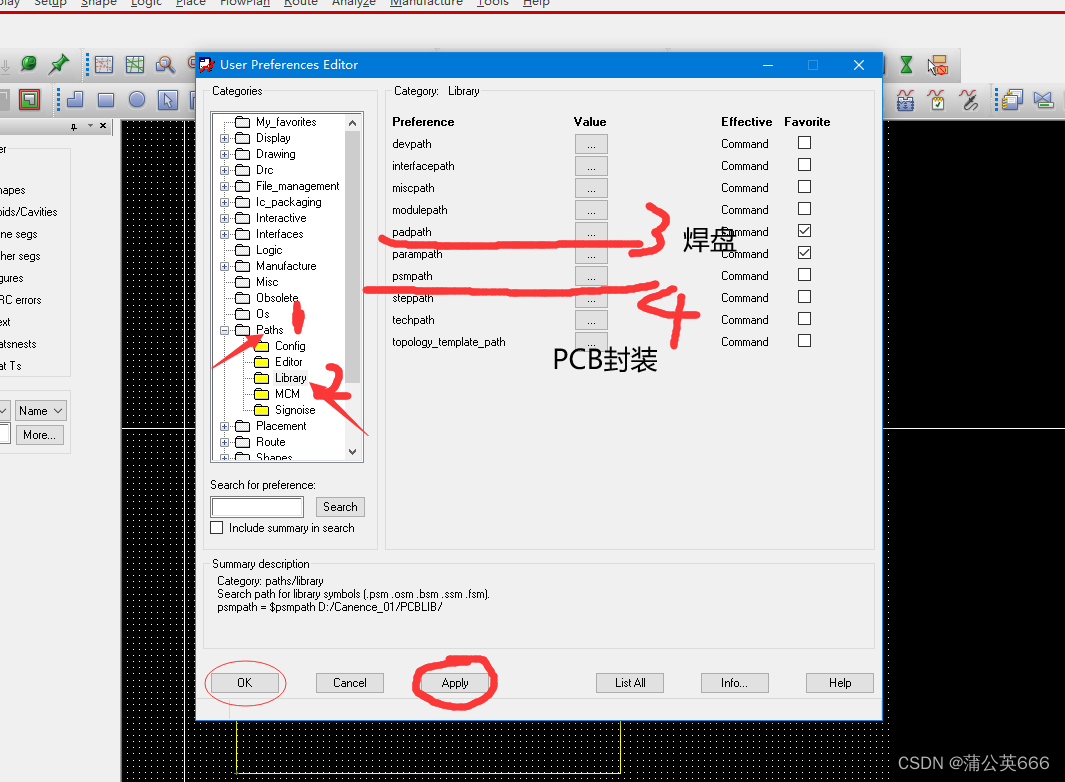The height and width of the screenshot is (782, 1065).
Task: Uncheck the padpath Favorite checkbox
Action: (804, 231)
